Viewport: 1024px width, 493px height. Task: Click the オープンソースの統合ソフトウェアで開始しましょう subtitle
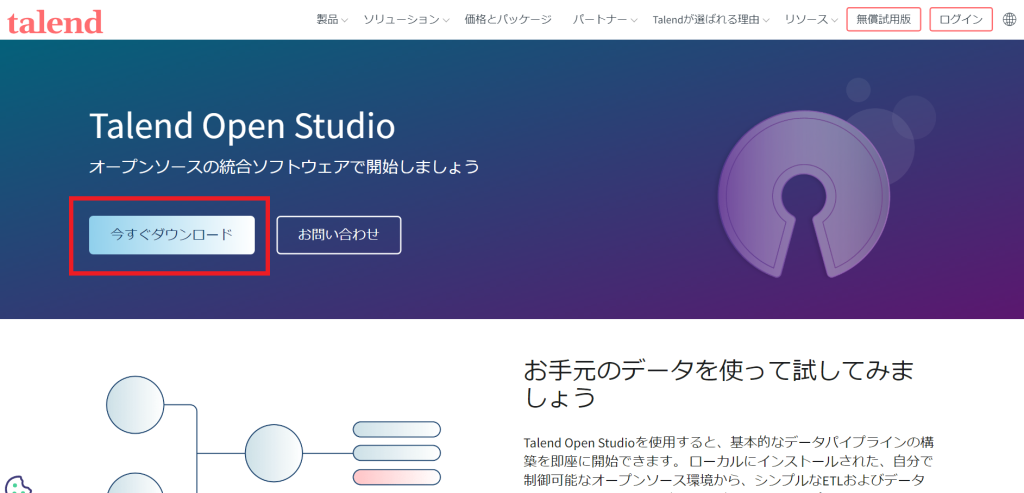(x=284, y=167)
